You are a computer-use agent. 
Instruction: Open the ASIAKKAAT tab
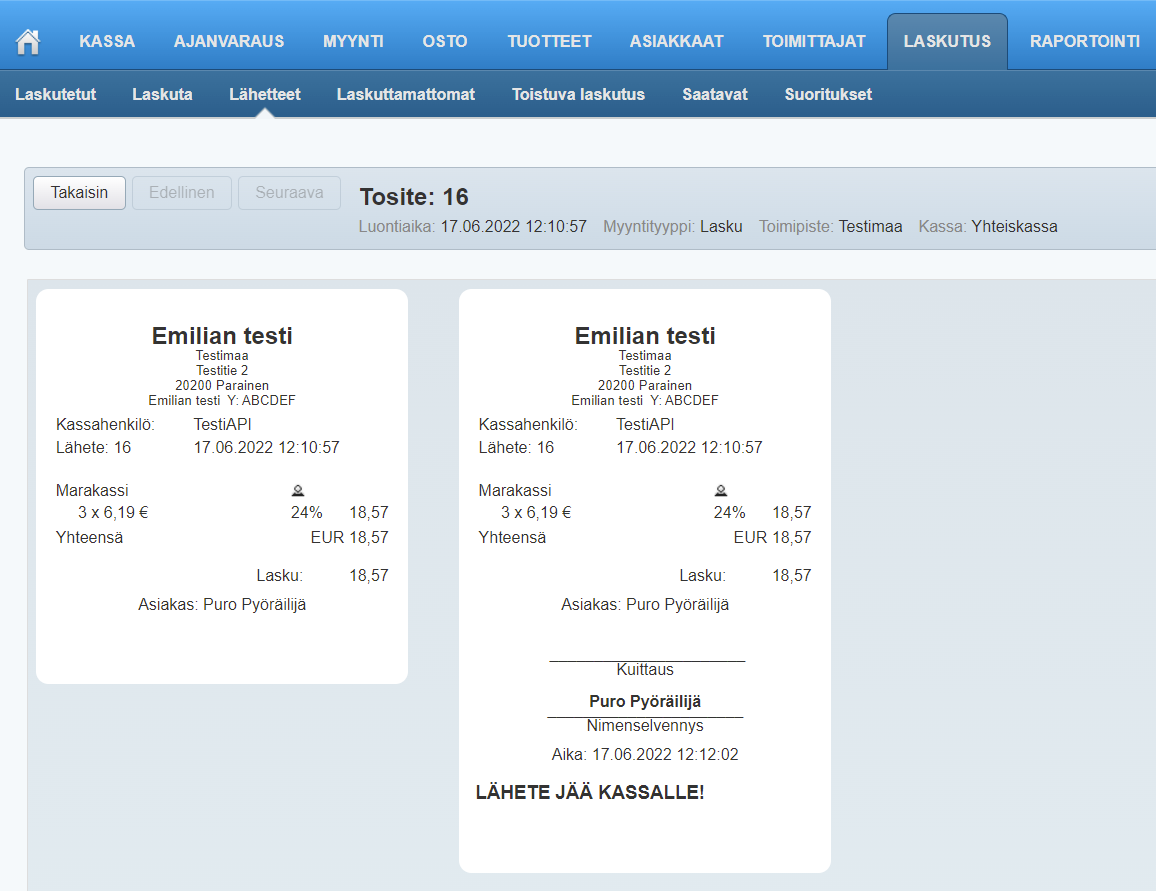coord(676,42)
